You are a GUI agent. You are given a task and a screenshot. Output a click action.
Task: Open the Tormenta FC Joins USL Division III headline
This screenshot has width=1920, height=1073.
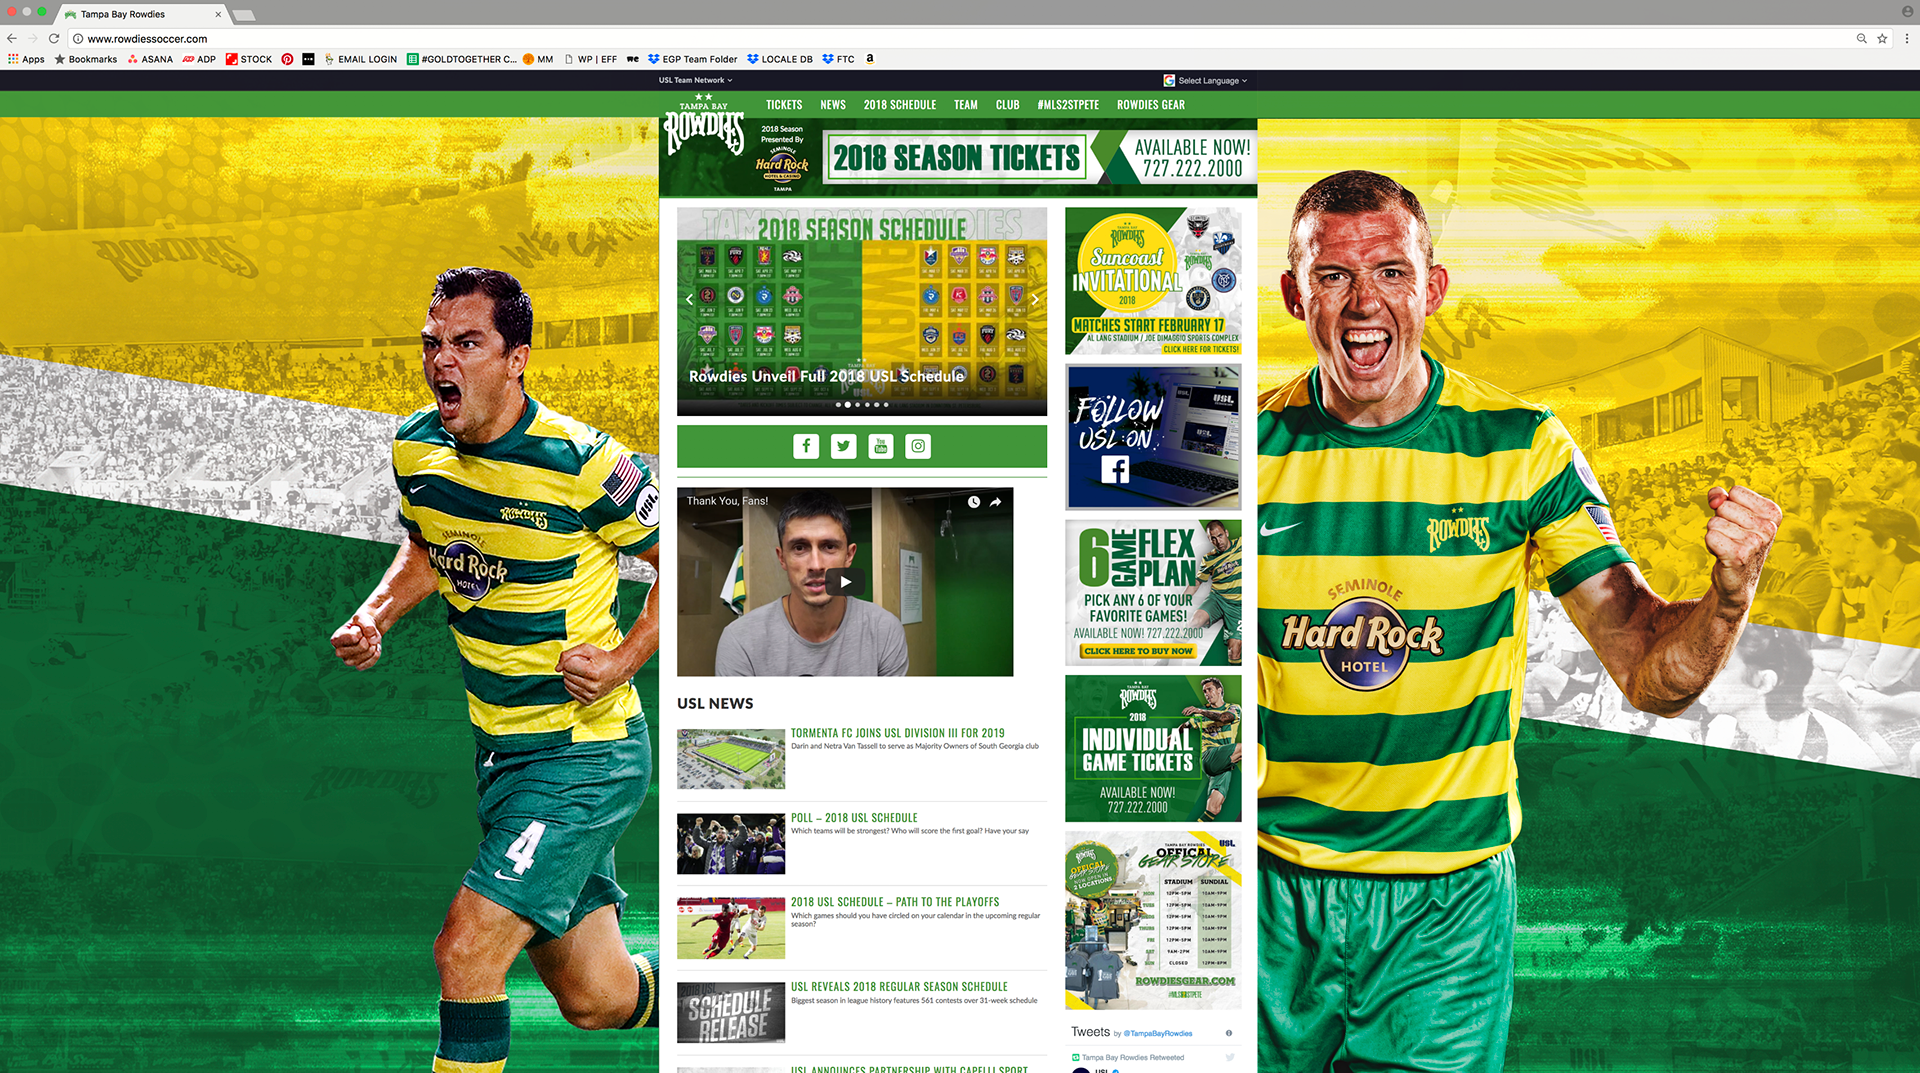point(898,733)
